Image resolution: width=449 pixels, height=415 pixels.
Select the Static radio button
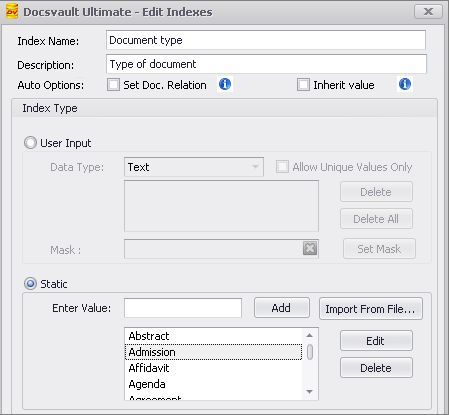(30, 284)
